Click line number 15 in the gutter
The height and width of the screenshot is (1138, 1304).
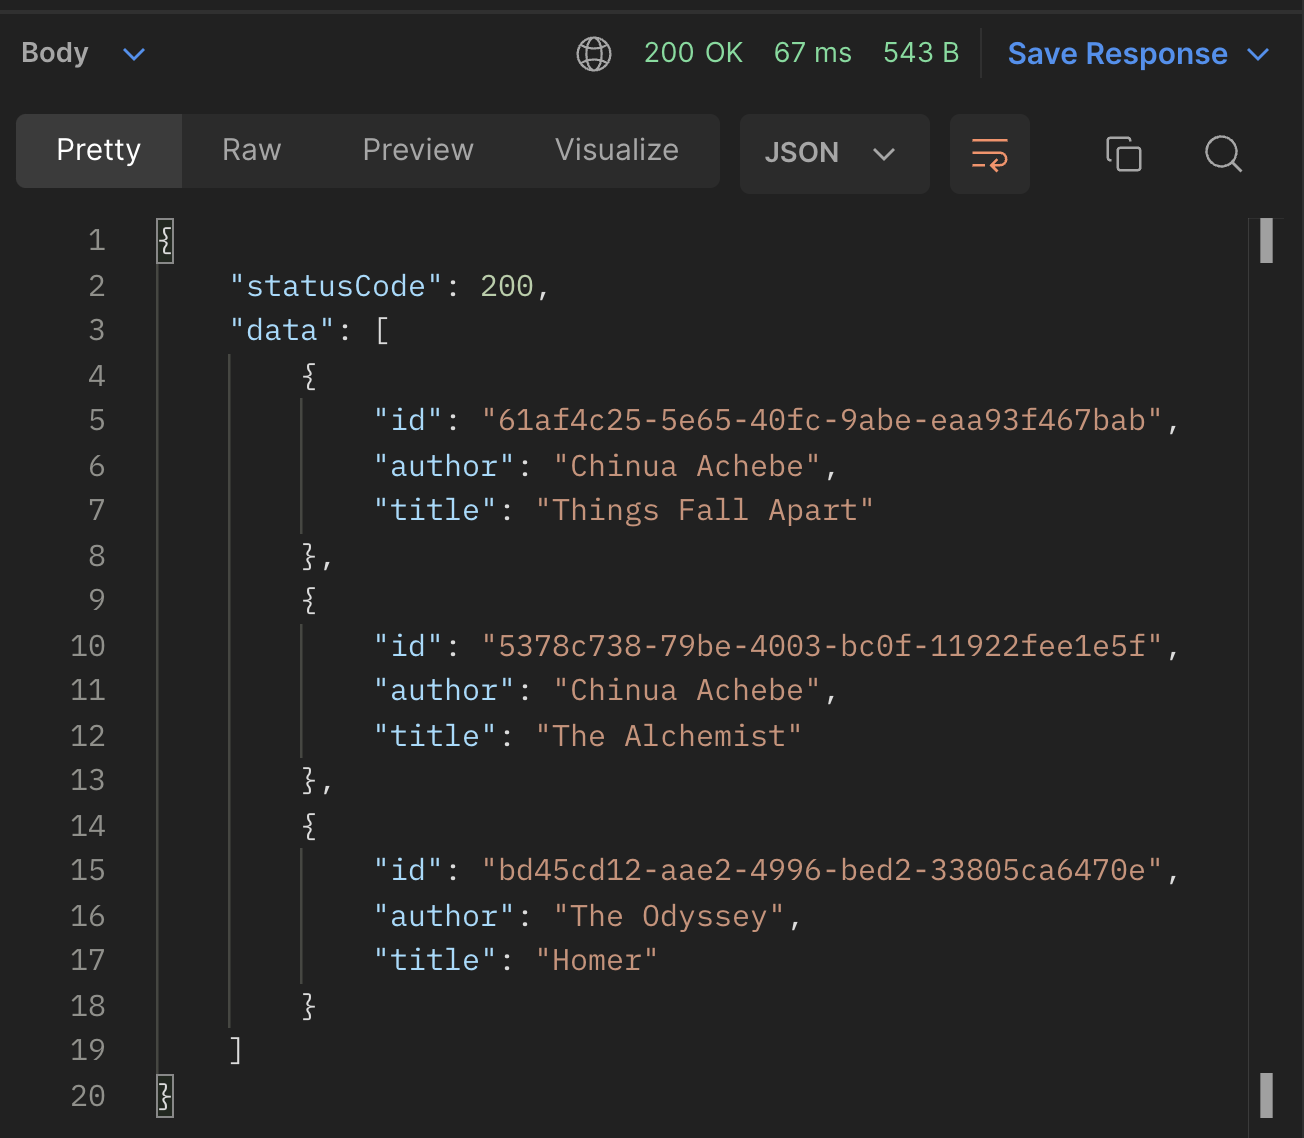[x=88, y=871]
